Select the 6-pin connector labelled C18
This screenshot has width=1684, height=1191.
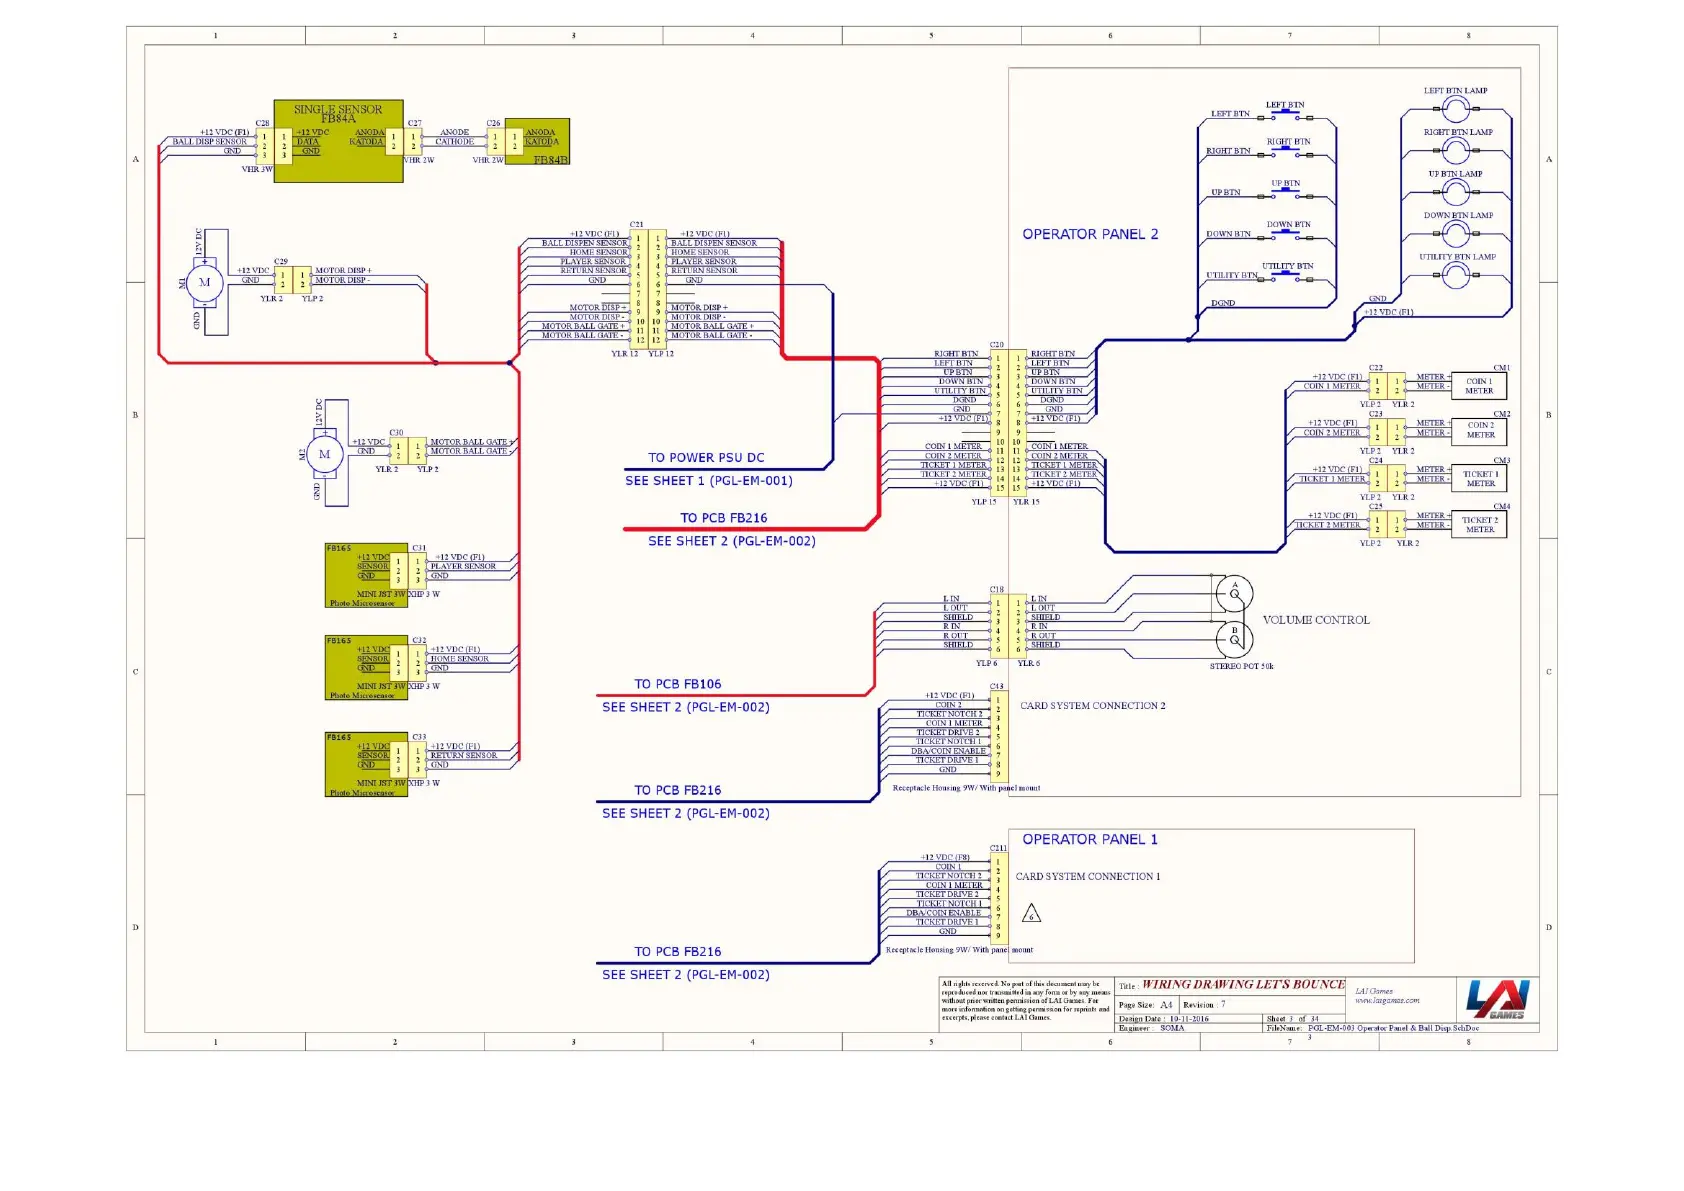pos(1008,626)
